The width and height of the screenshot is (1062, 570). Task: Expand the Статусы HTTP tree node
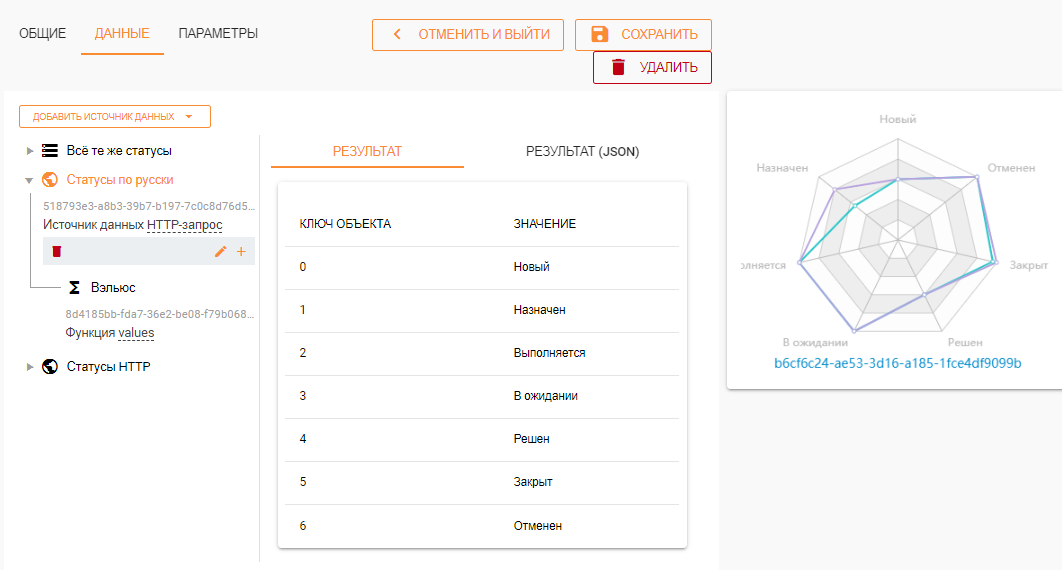pyautogui.click(x=30, y=367)
